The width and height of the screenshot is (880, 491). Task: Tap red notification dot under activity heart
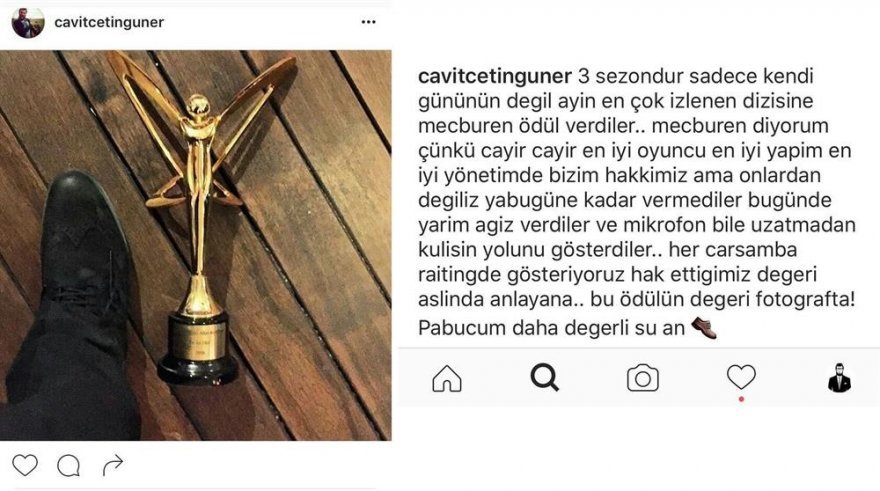tap(741, 399)
